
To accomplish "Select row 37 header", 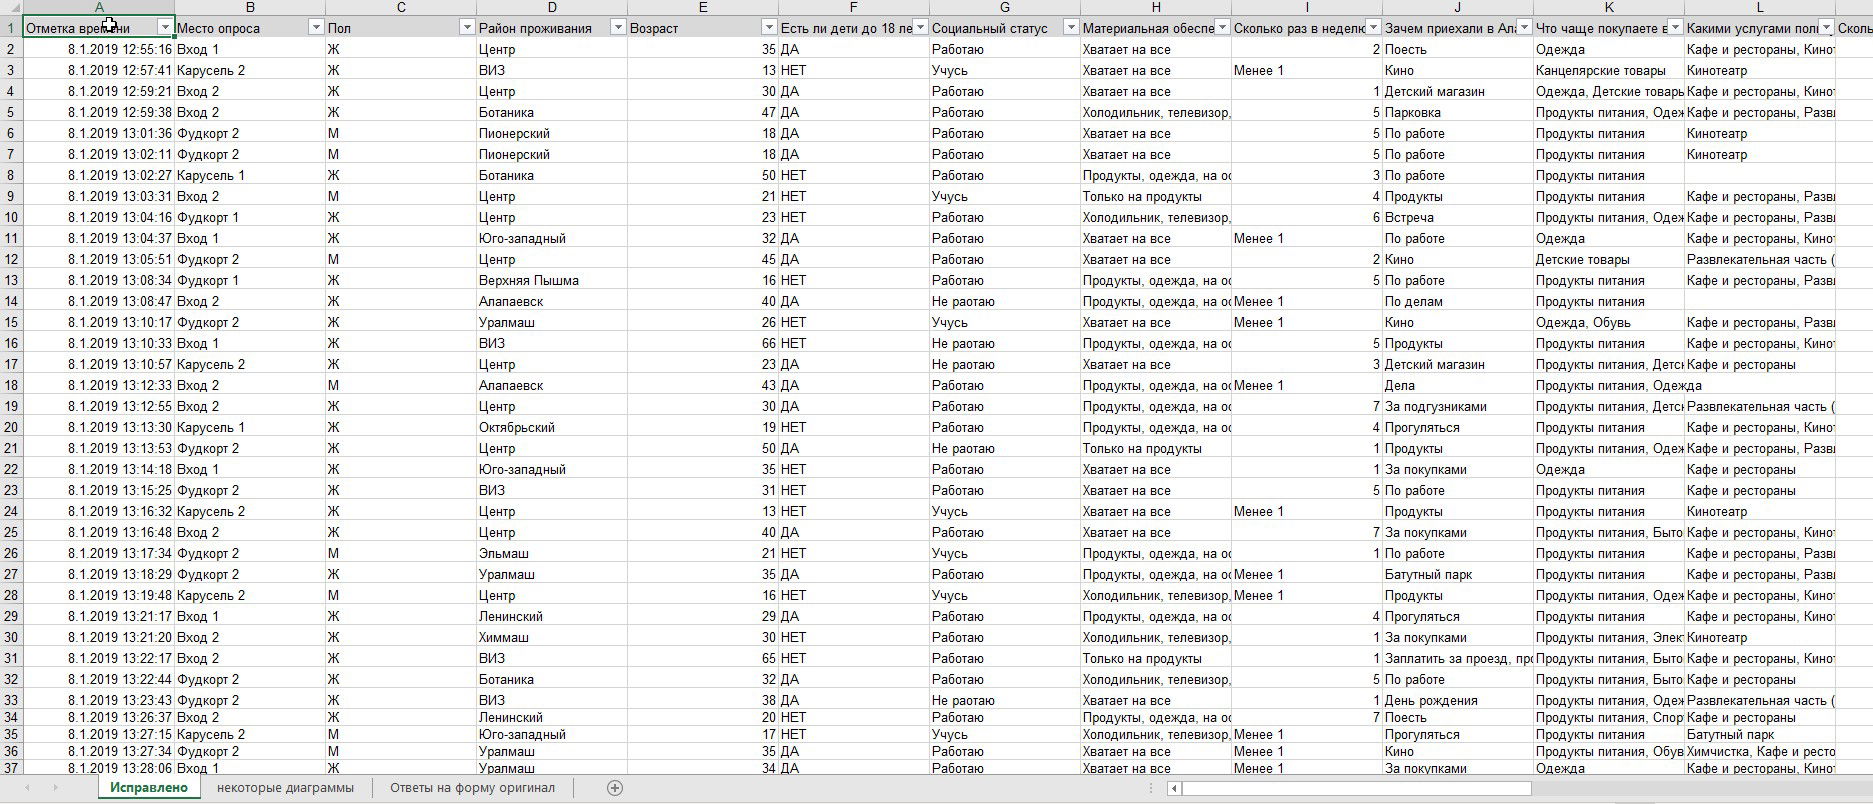I will [11, 768].
